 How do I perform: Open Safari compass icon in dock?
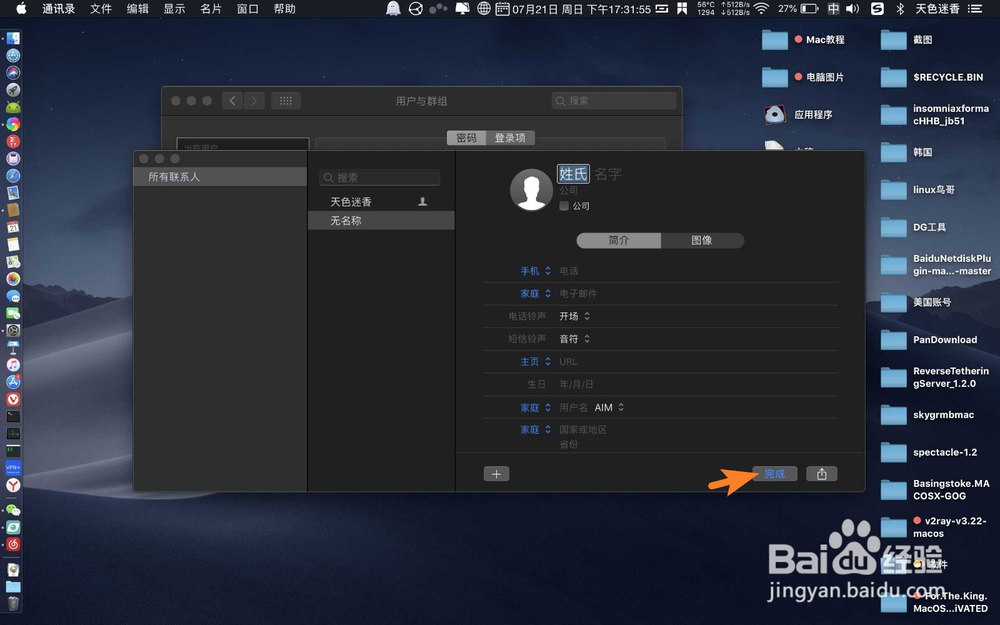point(13,175)
